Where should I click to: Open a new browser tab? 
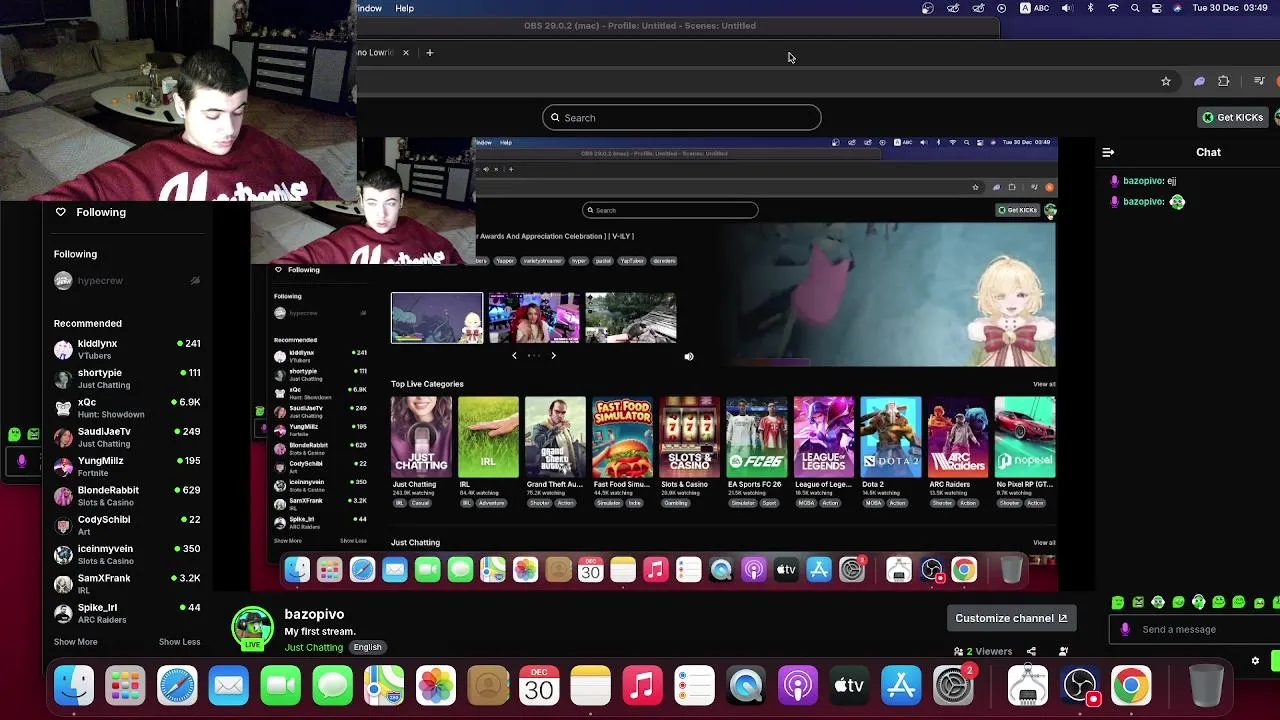click(x=429, y=52)
